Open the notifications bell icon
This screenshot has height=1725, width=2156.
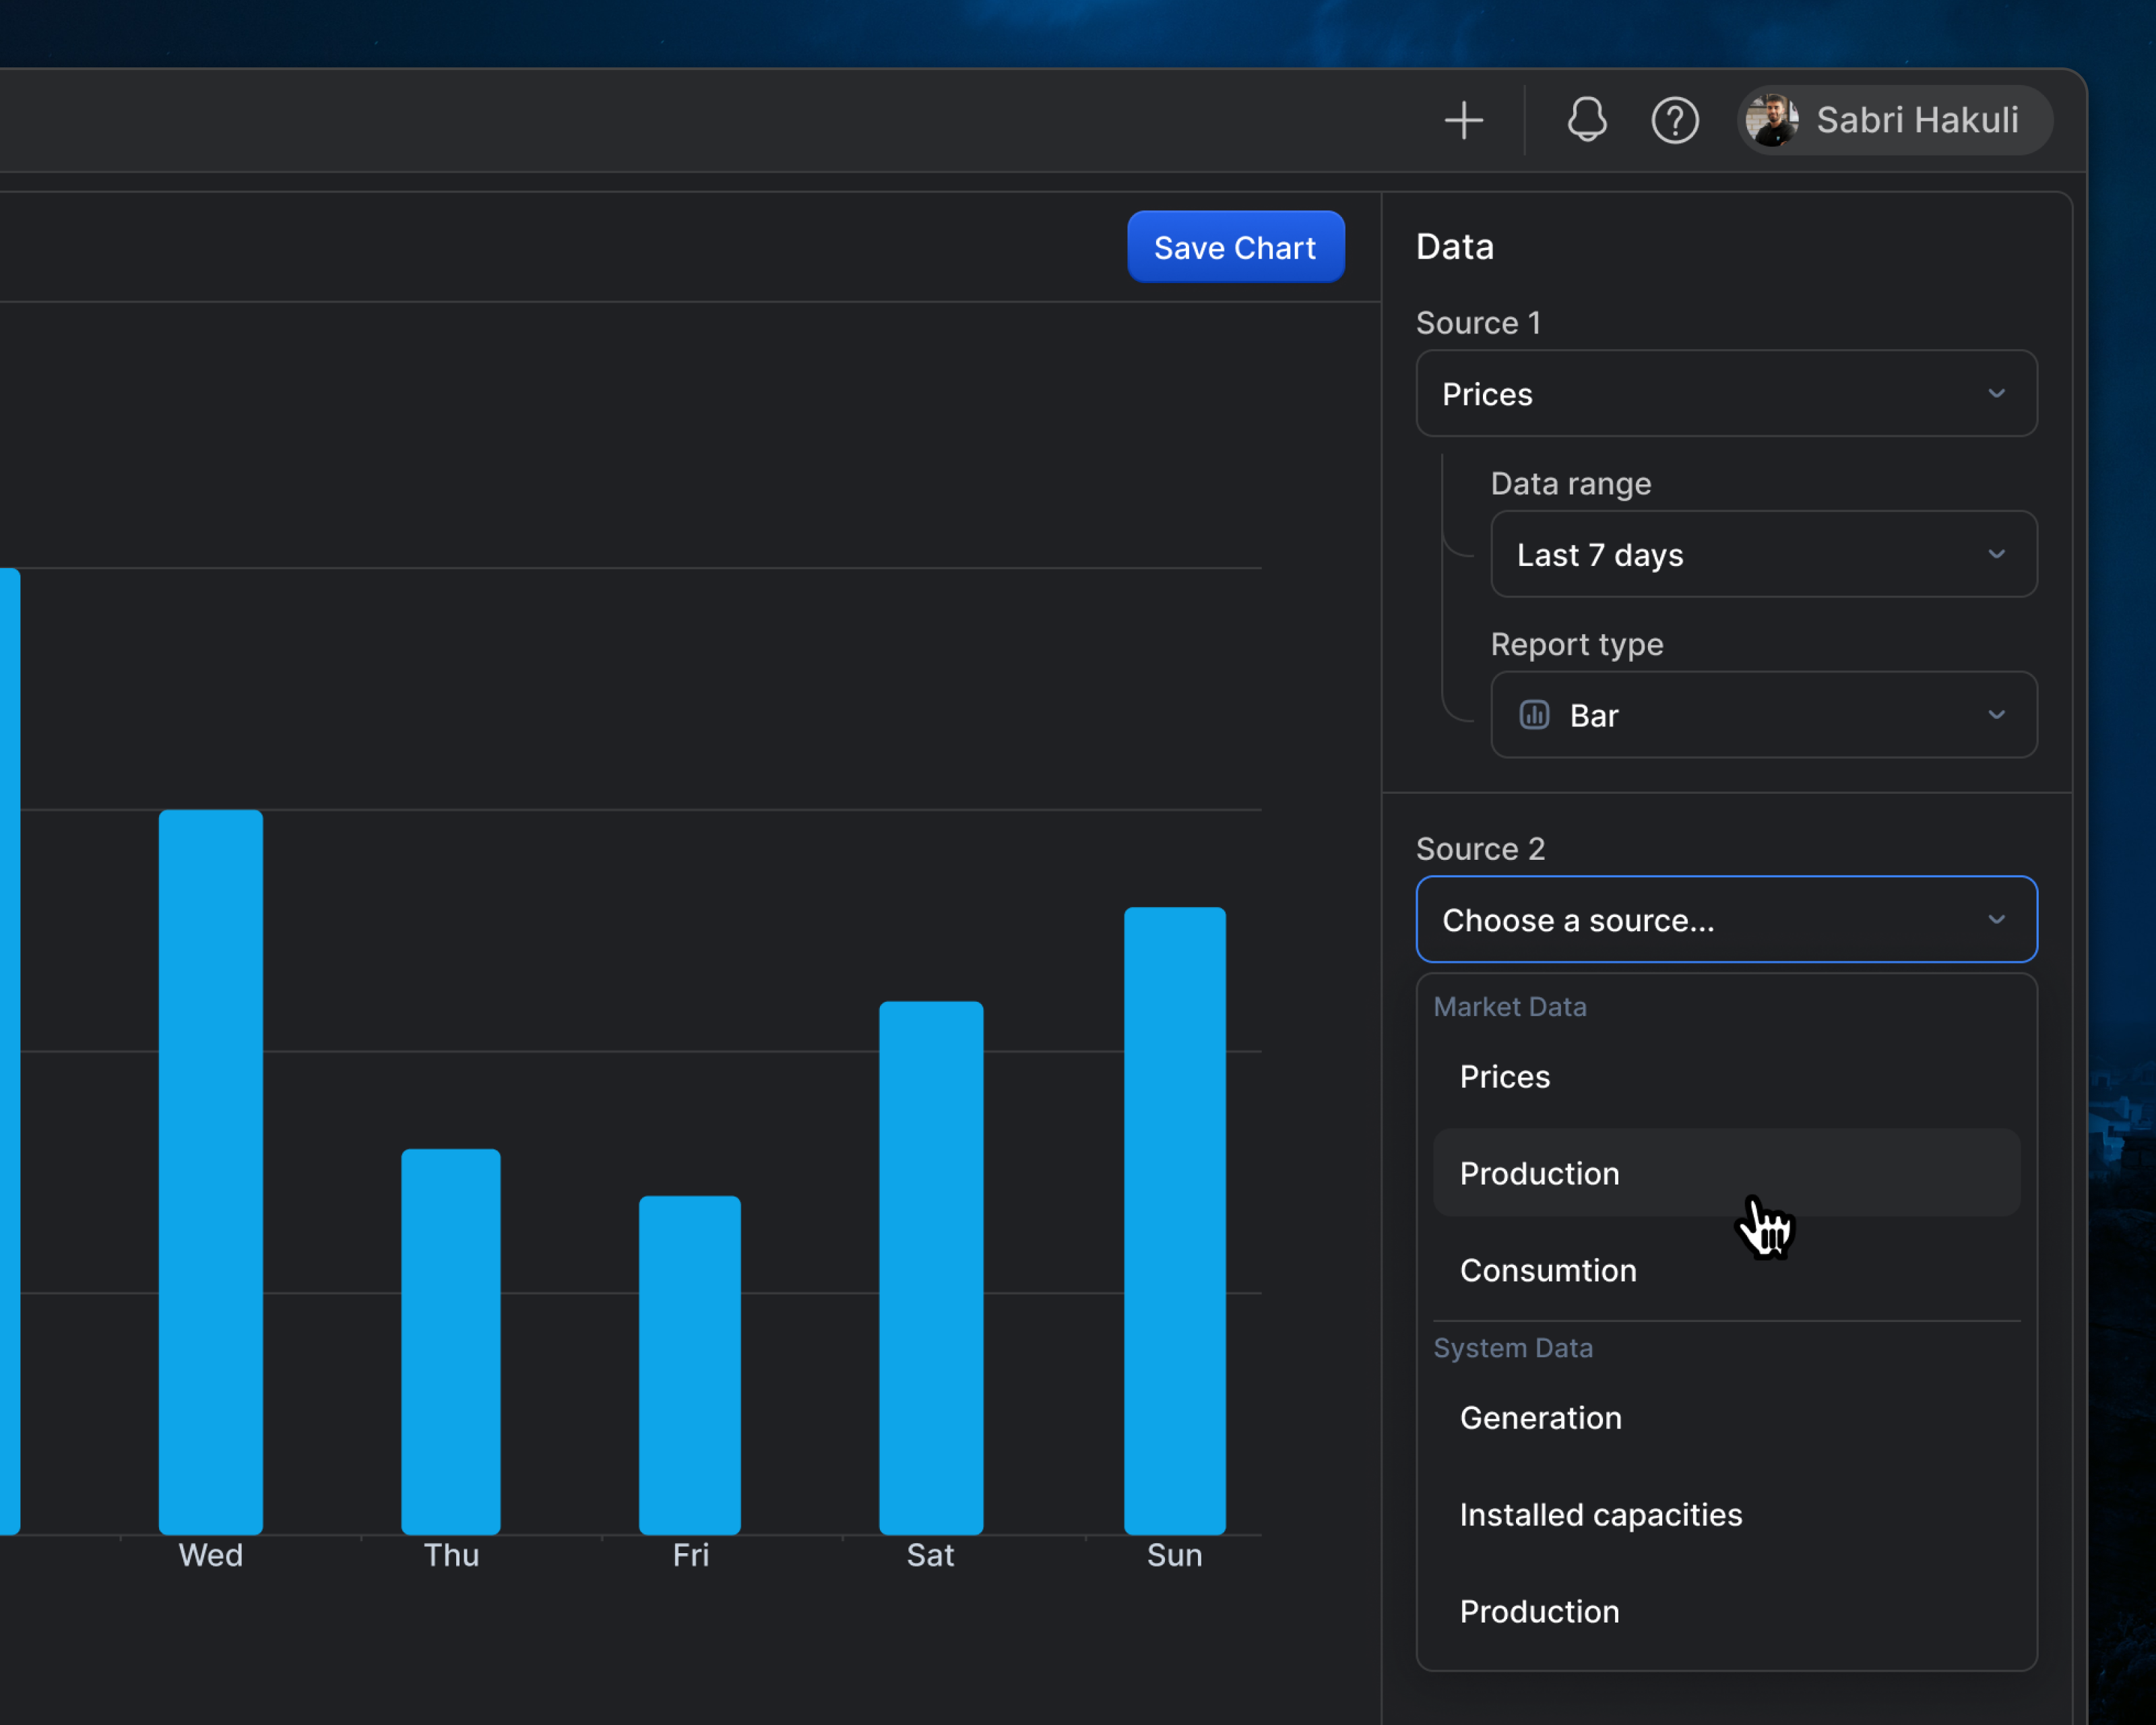pyautogui.click(x=1587, y=120)
